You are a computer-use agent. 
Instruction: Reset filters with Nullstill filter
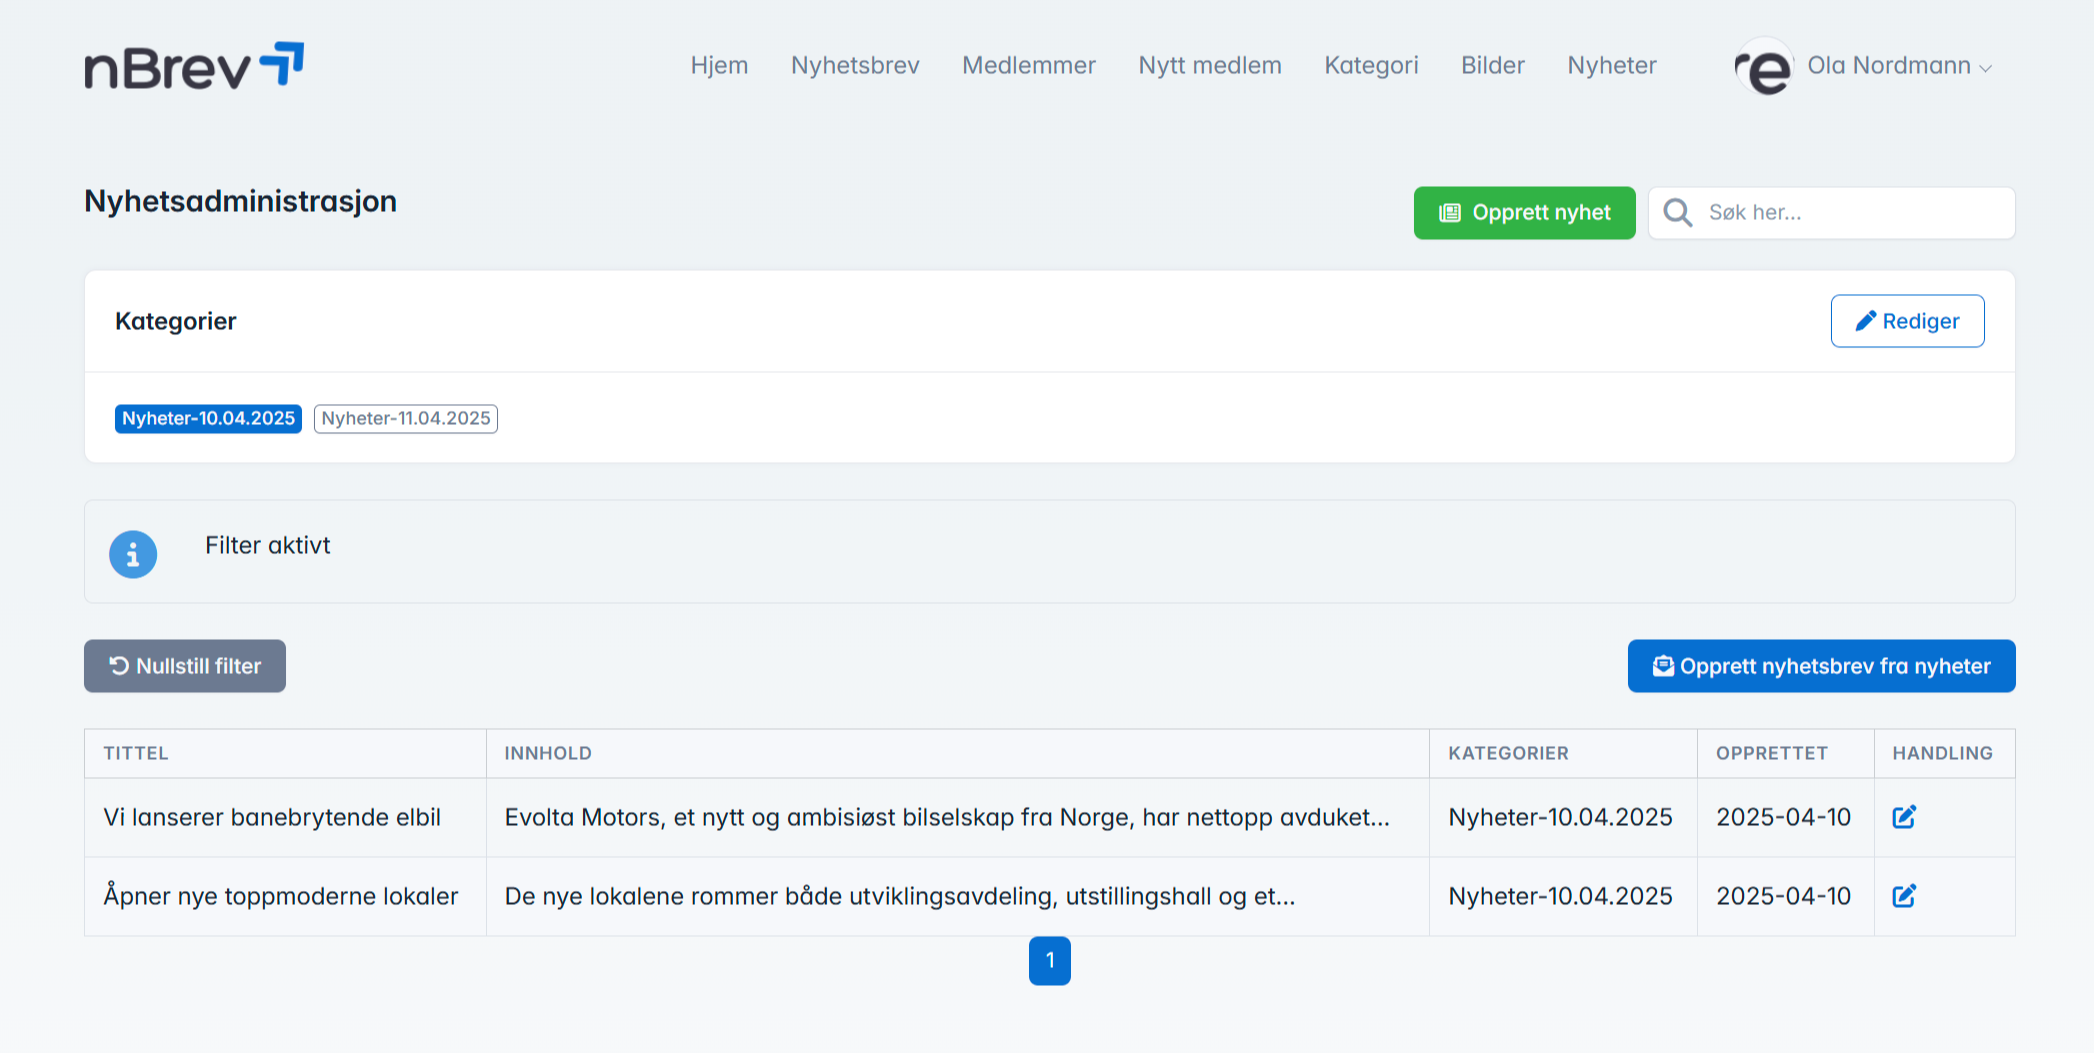pos(185,666)
